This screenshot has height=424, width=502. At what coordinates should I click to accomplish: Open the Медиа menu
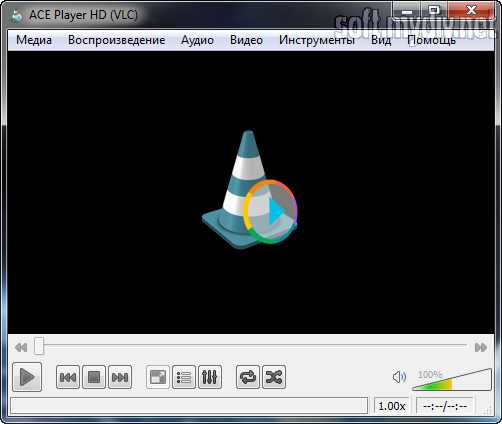[34, 40]
